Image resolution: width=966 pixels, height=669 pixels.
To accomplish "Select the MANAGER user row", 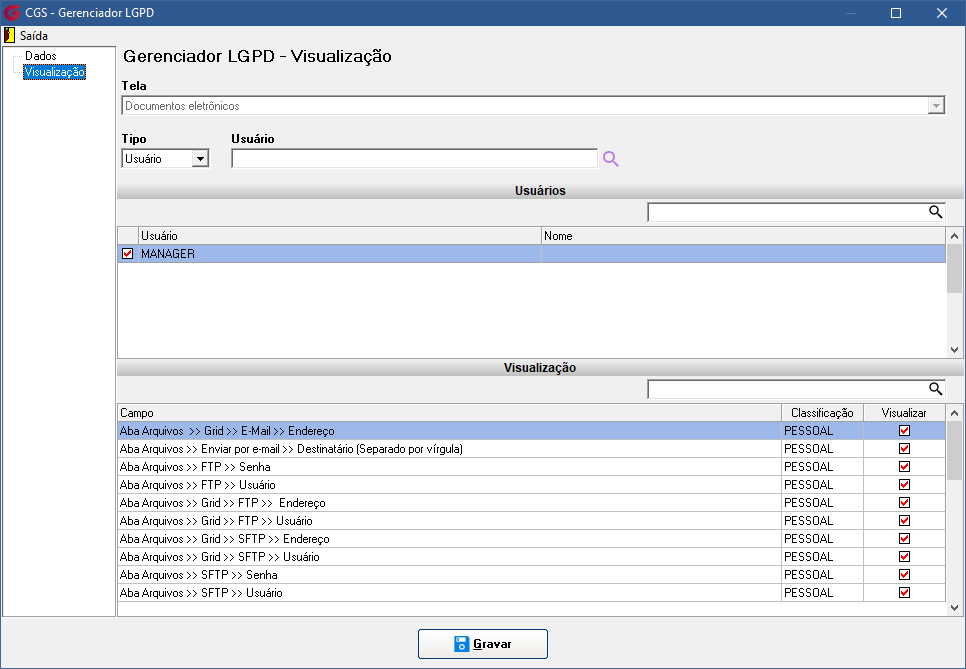I will click(532, 254).
